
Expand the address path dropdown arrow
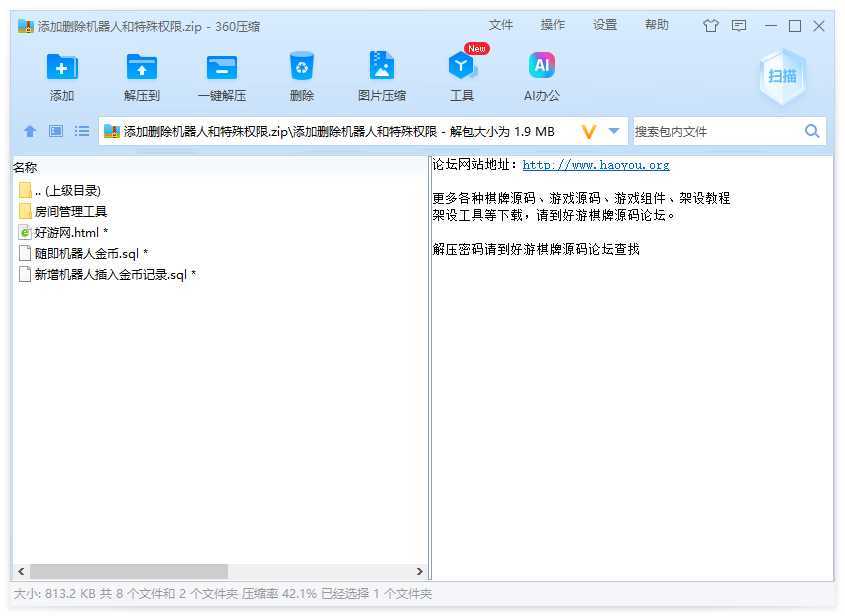pos(614,131)
